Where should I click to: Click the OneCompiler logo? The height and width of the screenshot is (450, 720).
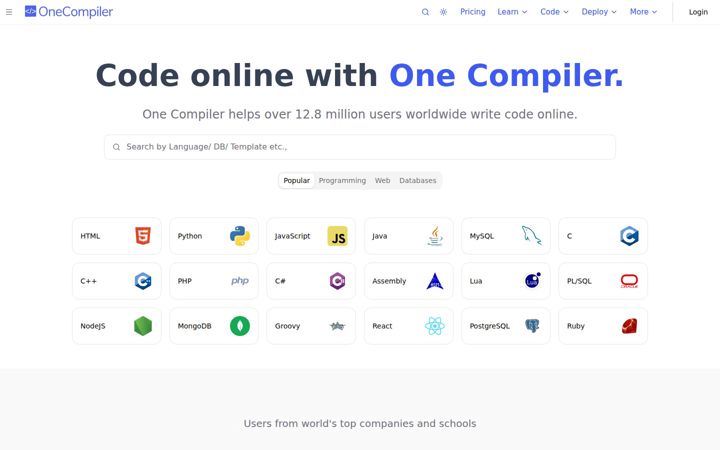tap(69, 11)
